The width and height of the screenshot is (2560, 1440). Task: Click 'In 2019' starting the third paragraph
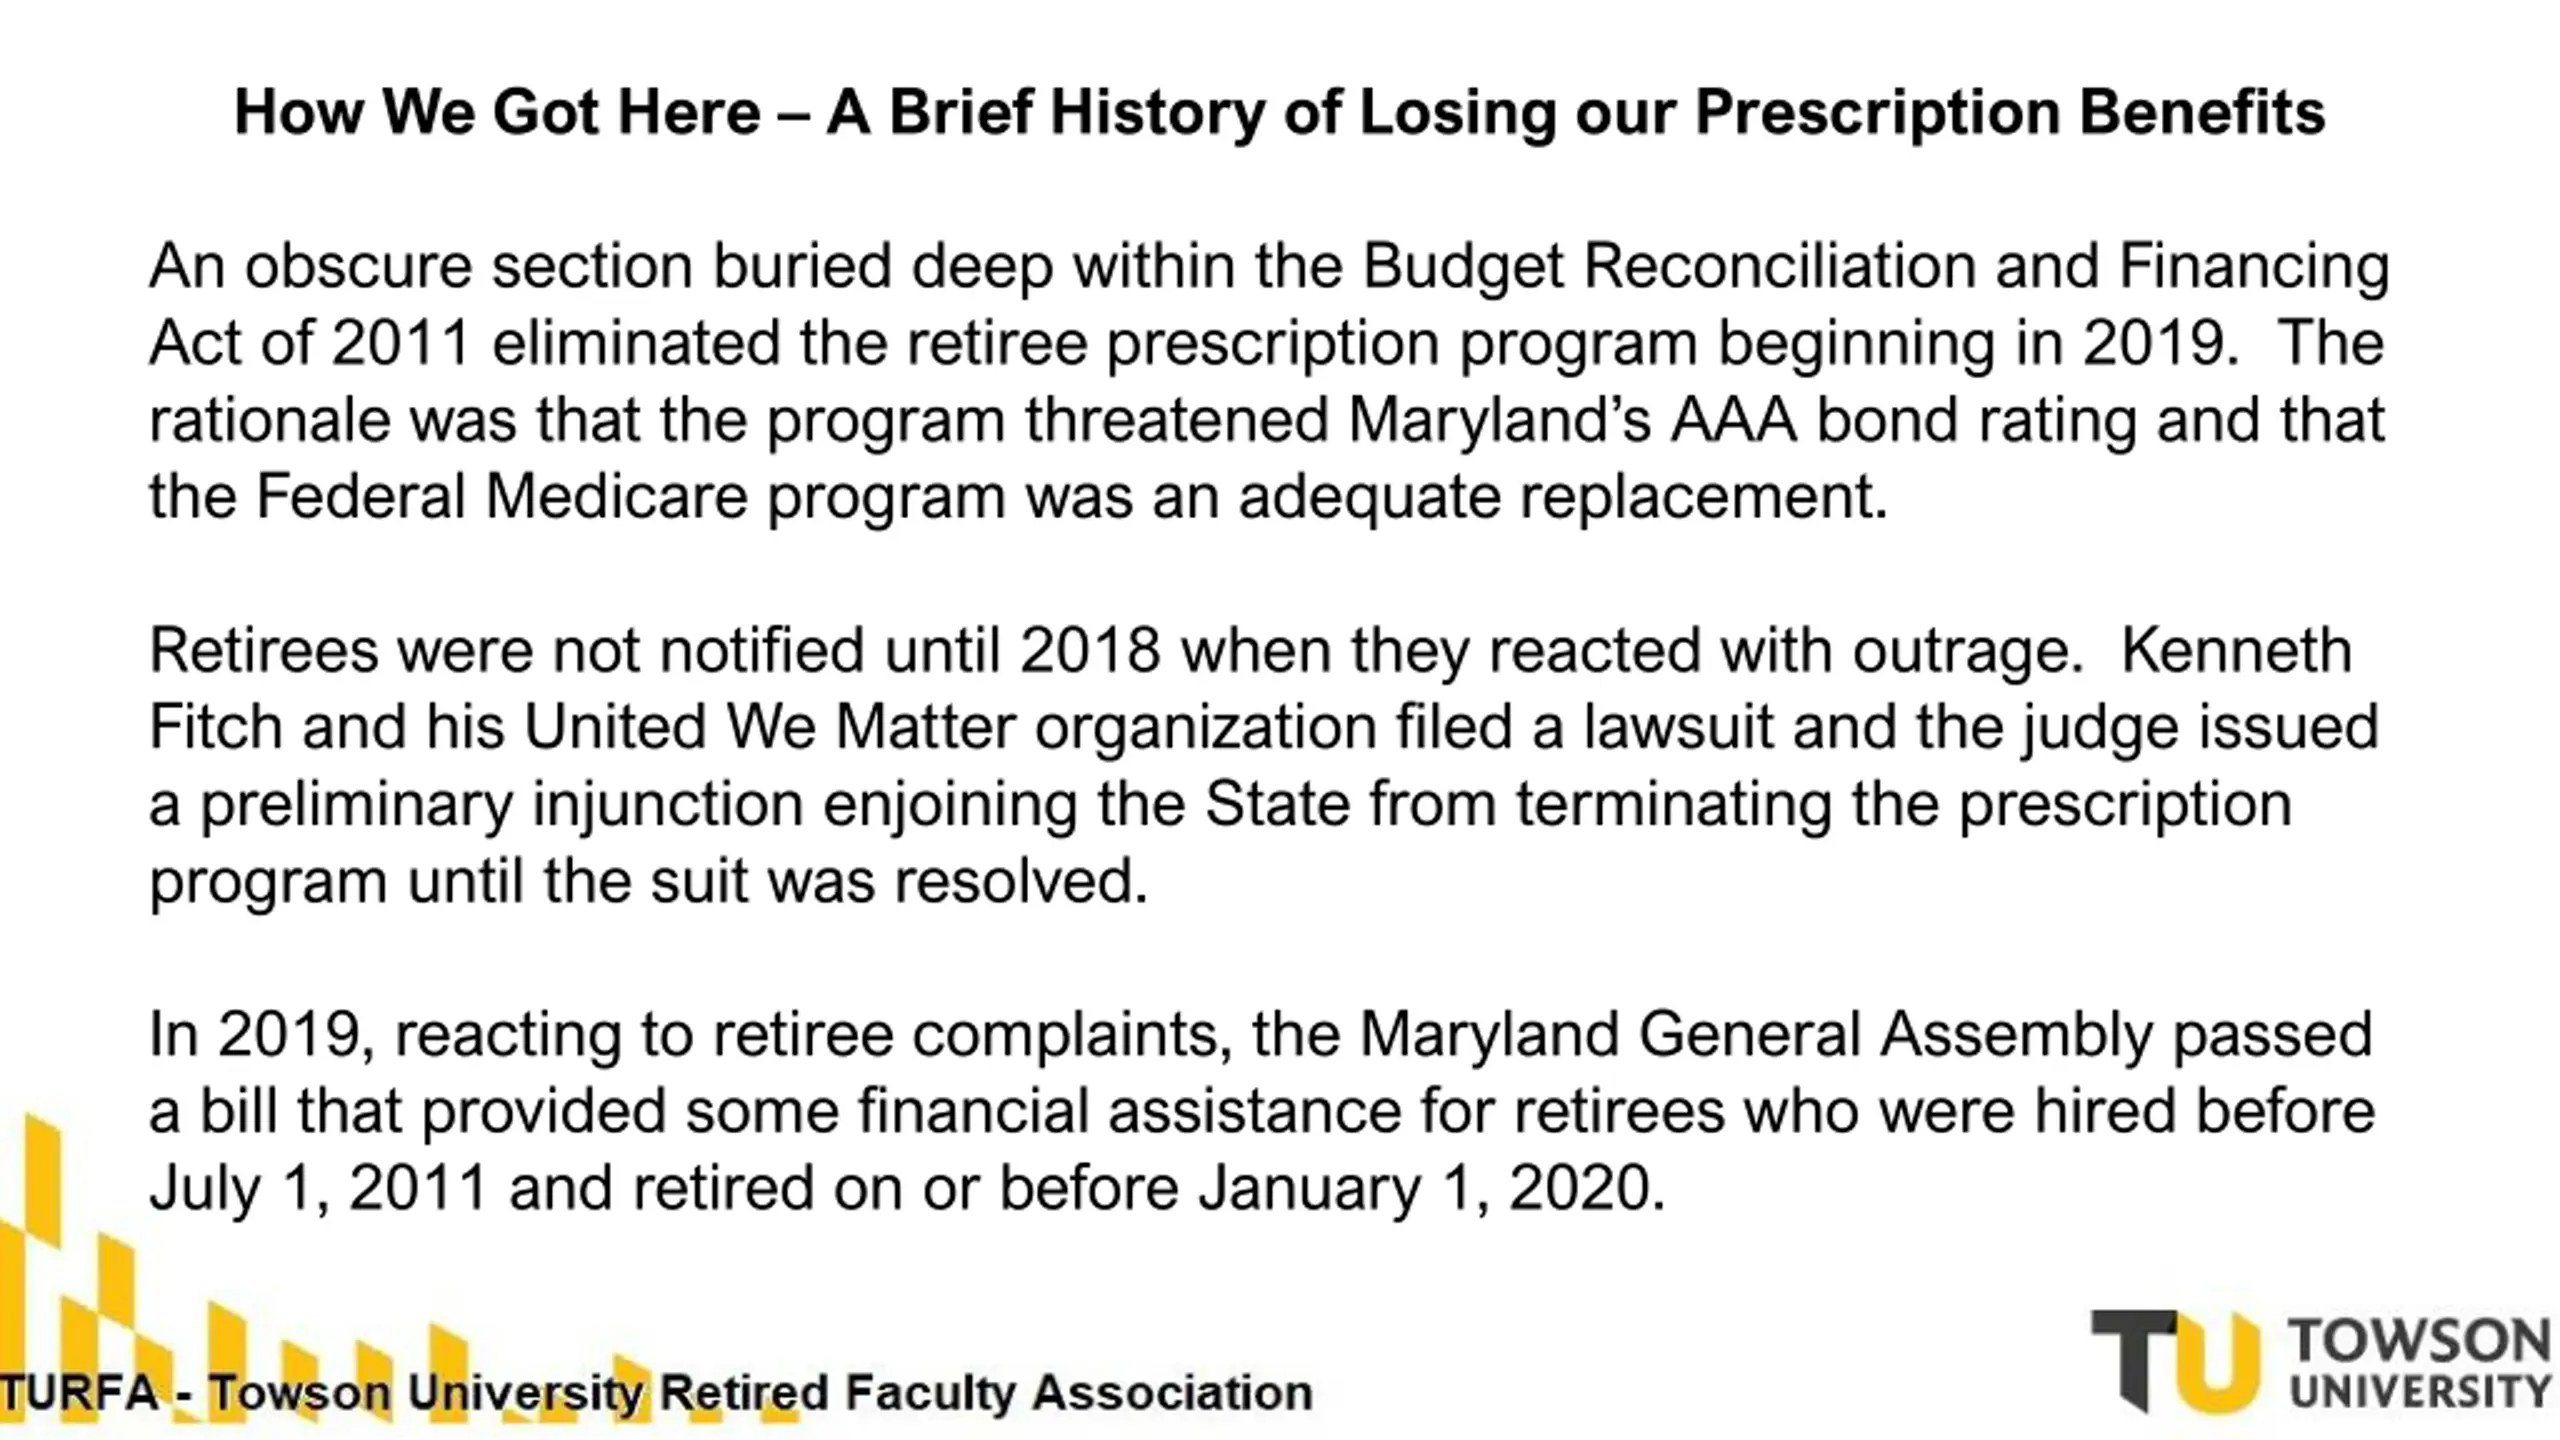[x=255, y=1035]
